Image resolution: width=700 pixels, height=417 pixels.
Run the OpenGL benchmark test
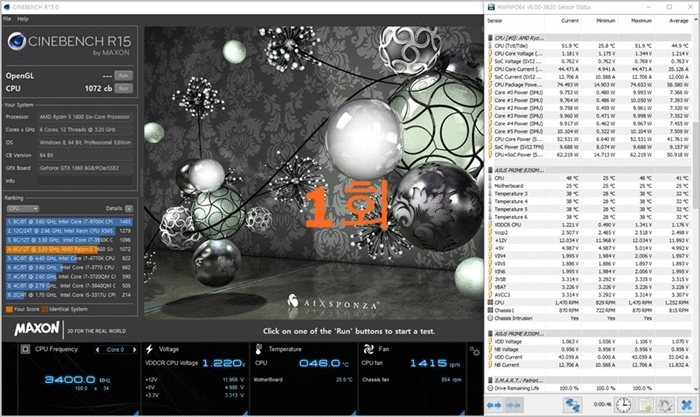point(124,75)
